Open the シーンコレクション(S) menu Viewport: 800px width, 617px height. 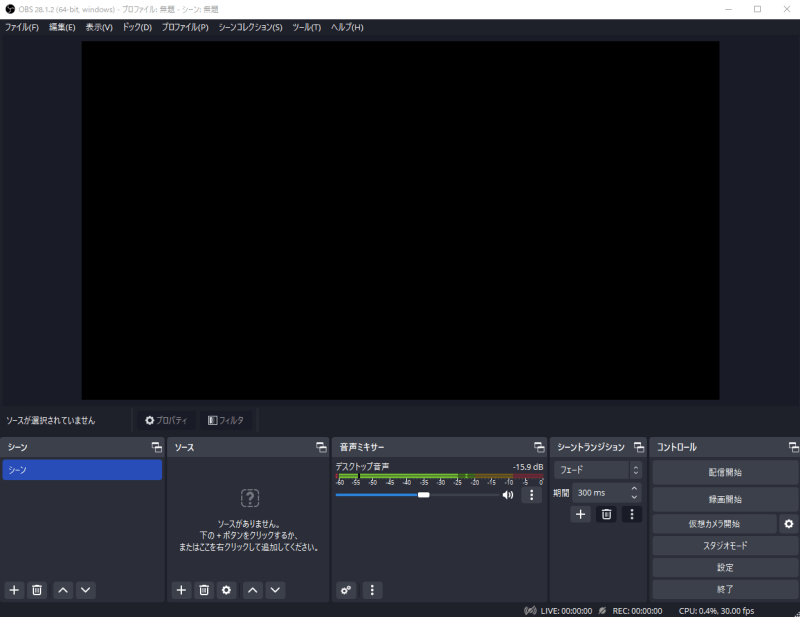click(250, 27)
